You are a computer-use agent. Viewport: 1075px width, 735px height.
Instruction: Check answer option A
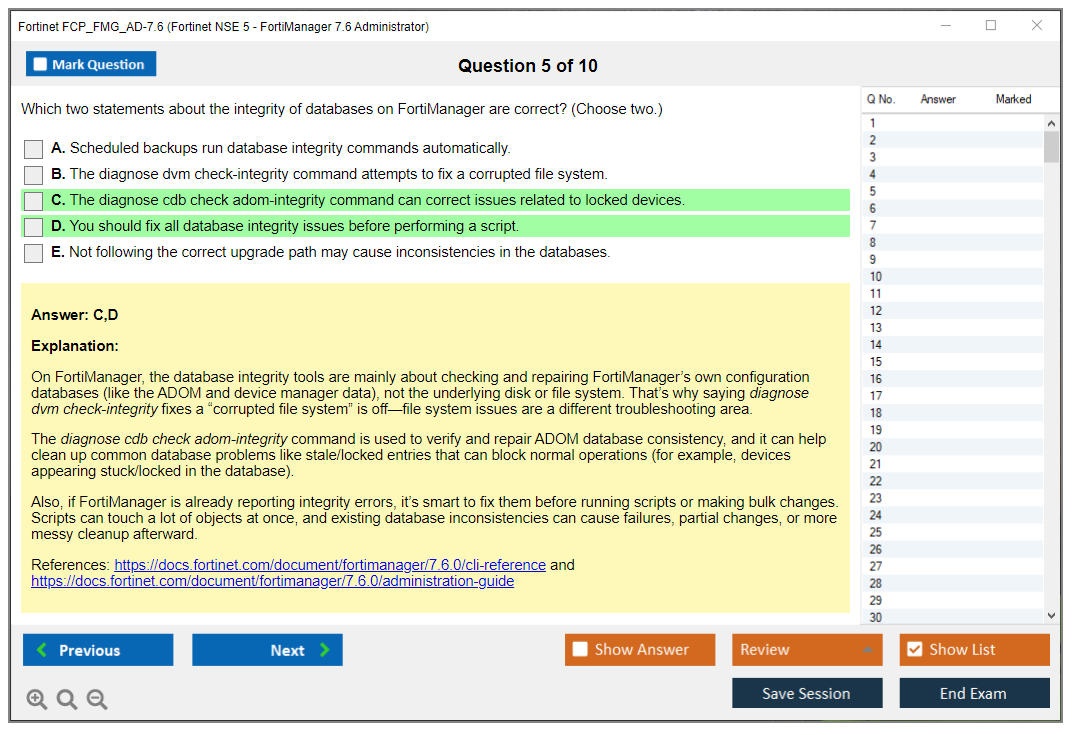coord(33,148)
